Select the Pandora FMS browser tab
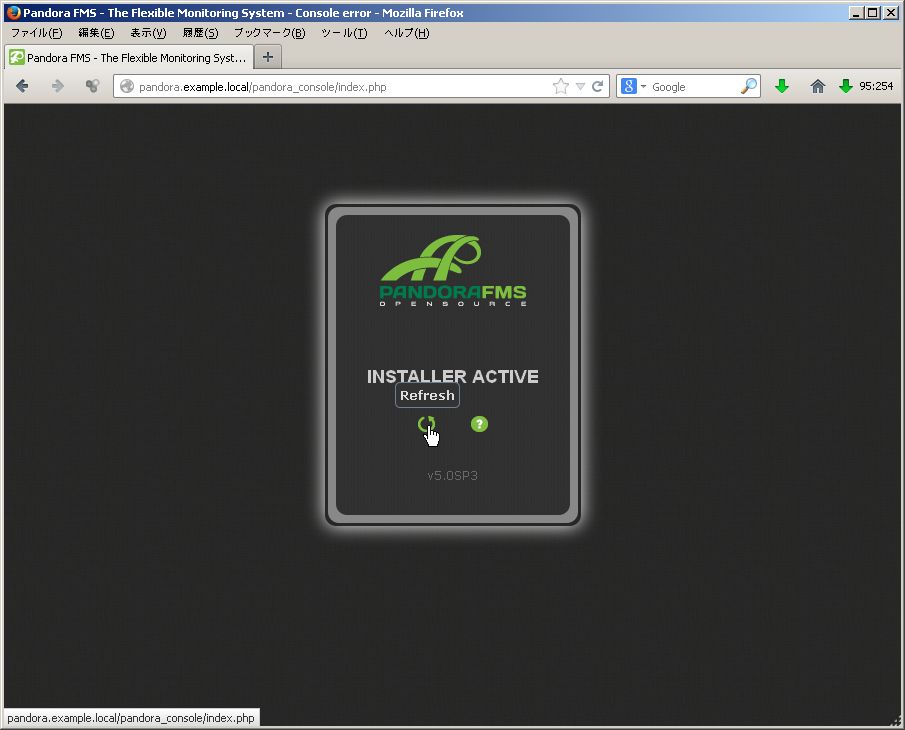The width and height of the screenshot is (905, 730). click(129, 57)
